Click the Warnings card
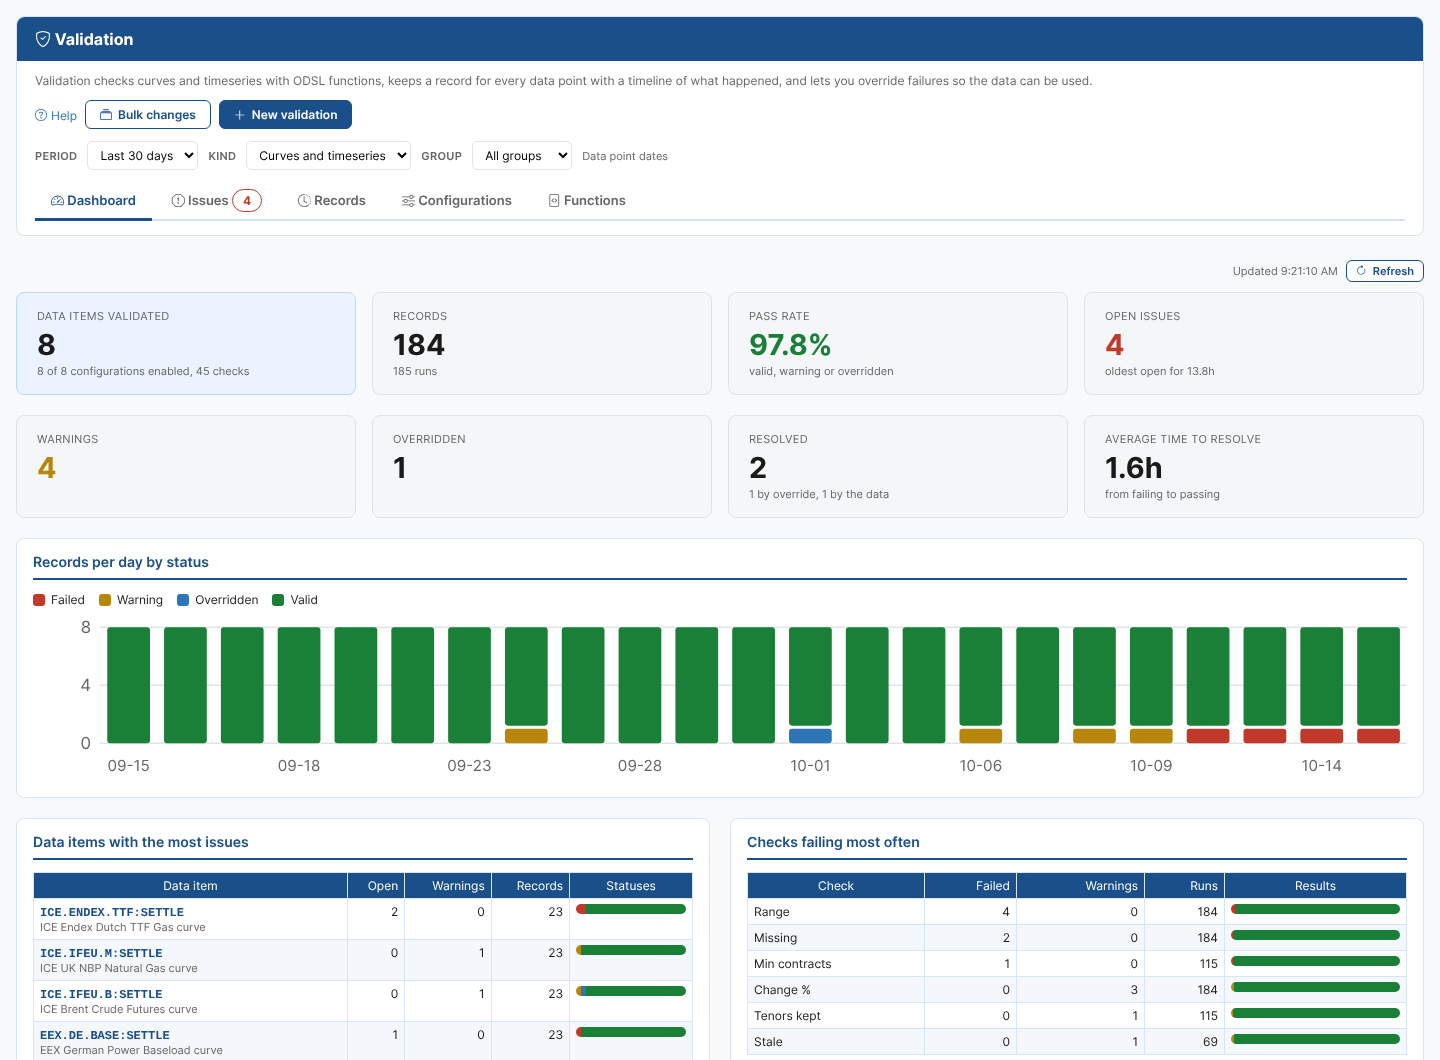The width and height of the screenshot is (1440, 1060). pyautogui.click(x=186, y=466)
